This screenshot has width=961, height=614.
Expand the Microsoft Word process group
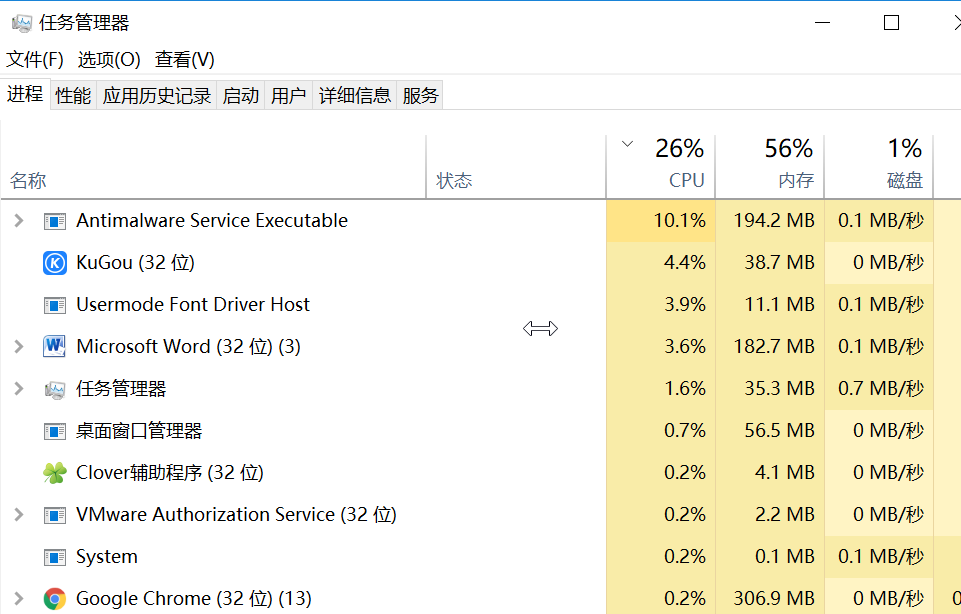coord(19,347)
